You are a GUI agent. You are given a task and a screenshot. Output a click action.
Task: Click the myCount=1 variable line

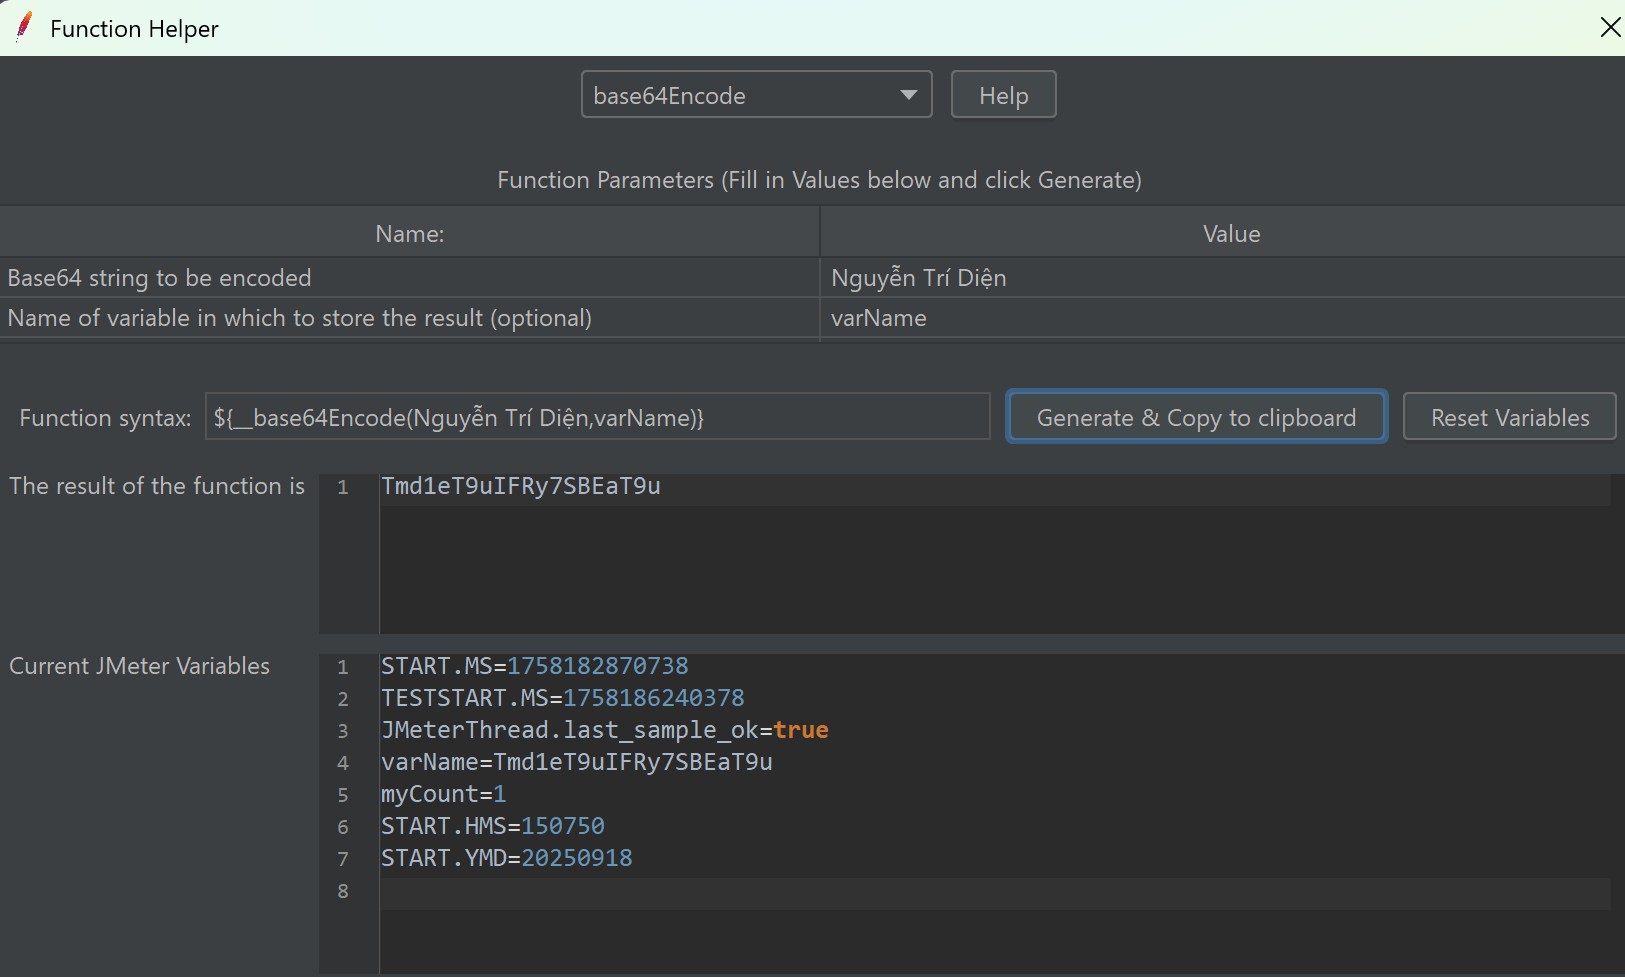(x=443, y=794)
